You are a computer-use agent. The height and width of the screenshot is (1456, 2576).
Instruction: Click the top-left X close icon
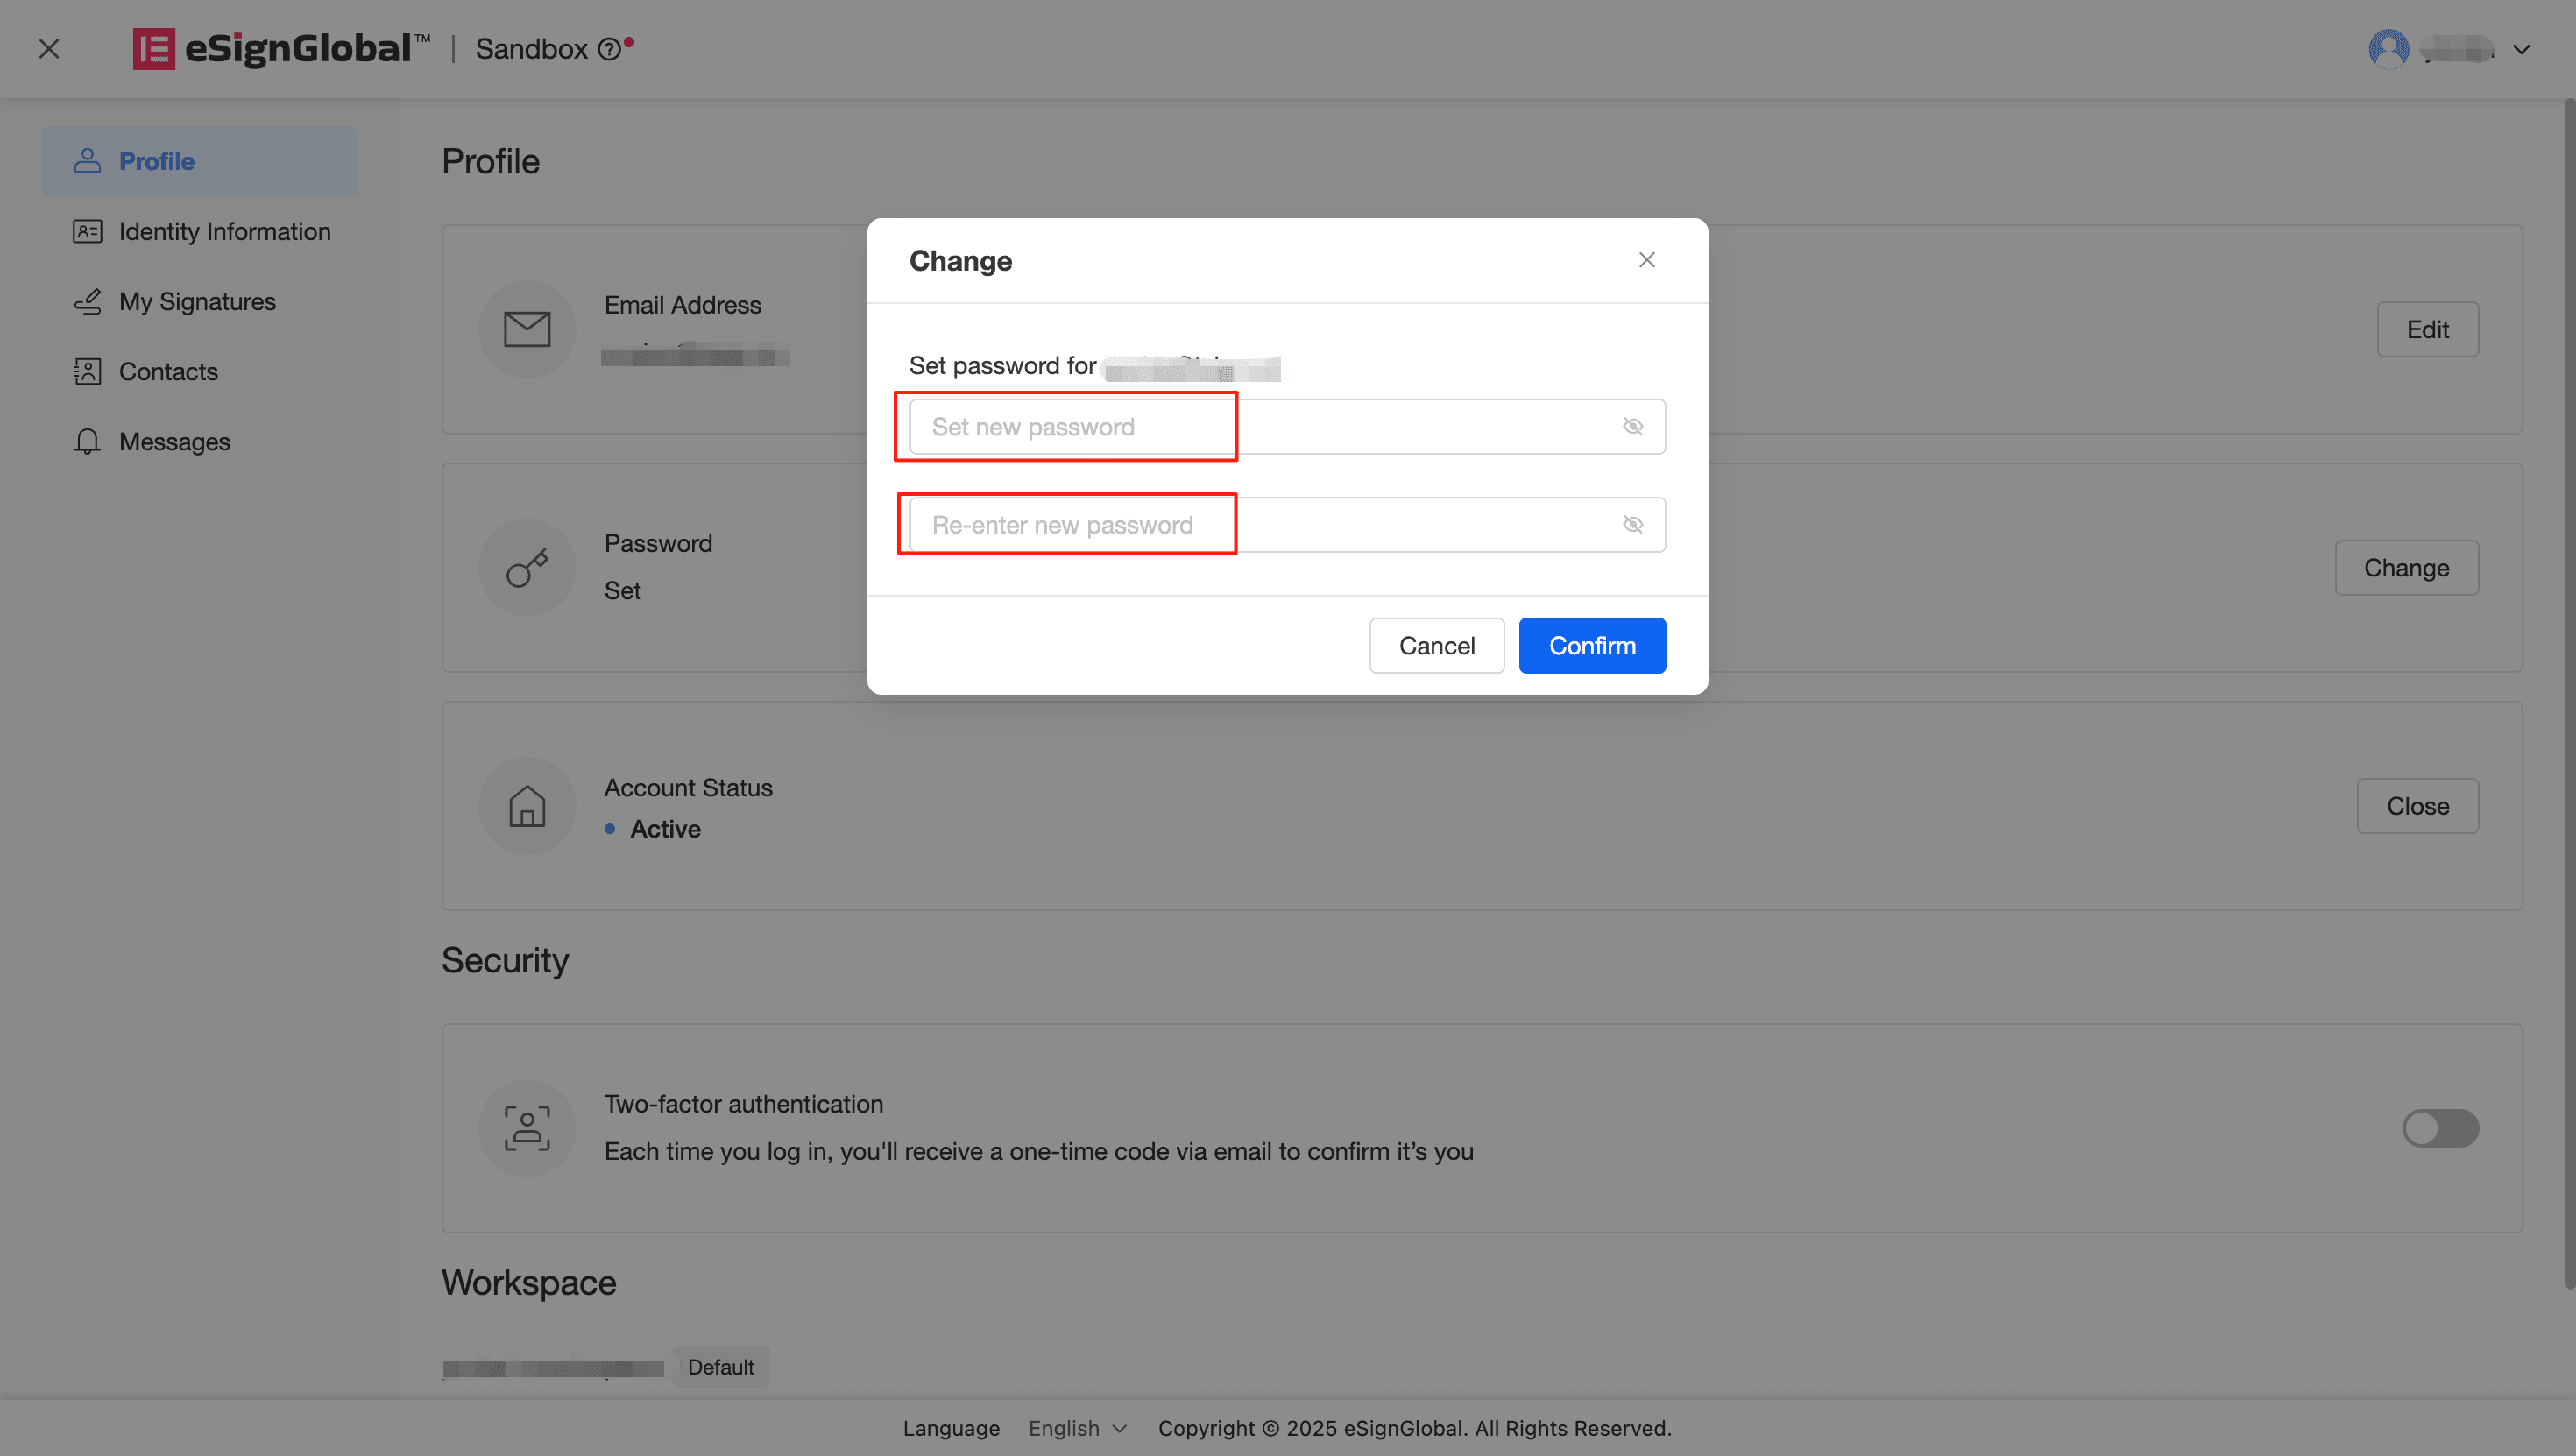click(49, 49)
